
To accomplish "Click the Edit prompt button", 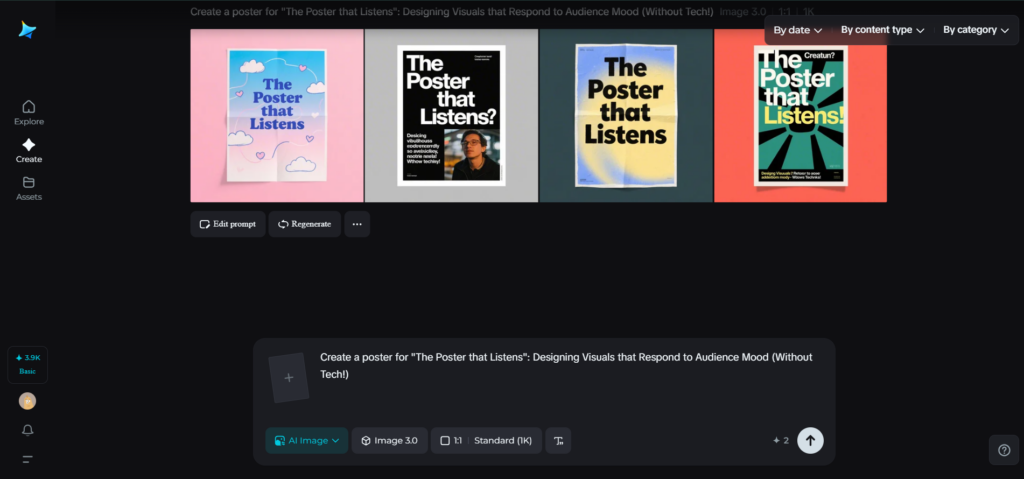I will [x=228, y=224].
